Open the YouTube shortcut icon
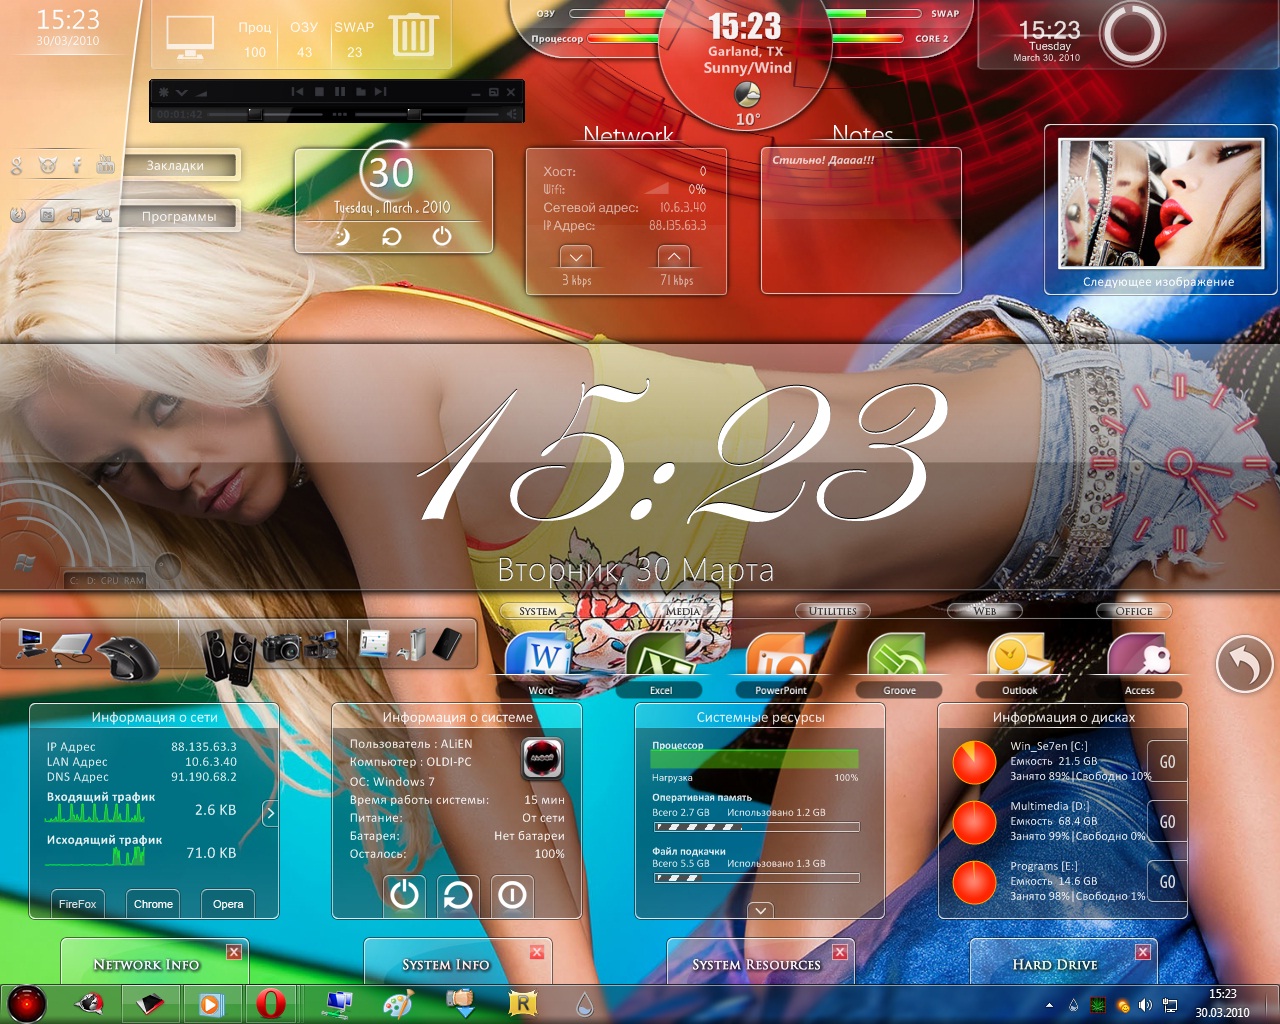The image size is (1280, 1024). click(x=105, y=165)
